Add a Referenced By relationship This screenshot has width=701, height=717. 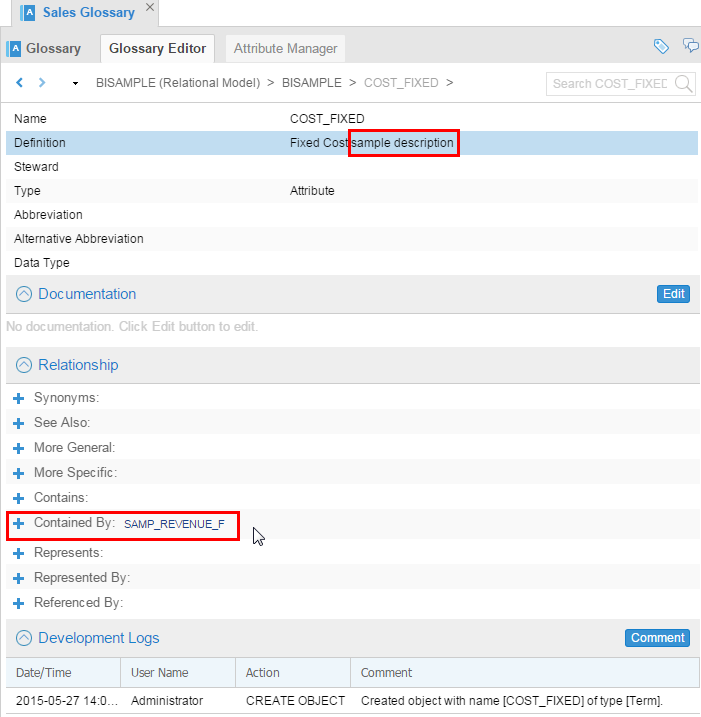(19, 604)
